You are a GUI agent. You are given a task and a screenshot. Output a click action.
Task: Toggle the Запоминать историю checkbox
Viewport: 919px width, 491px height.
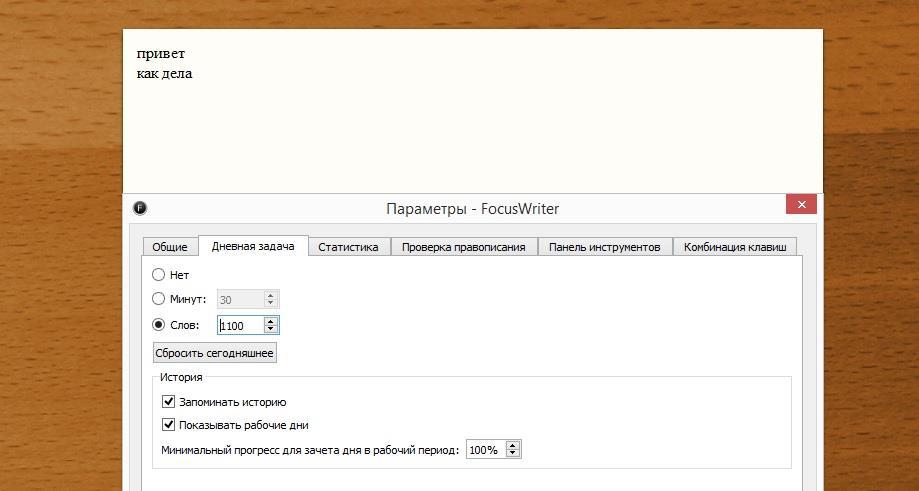169,402
